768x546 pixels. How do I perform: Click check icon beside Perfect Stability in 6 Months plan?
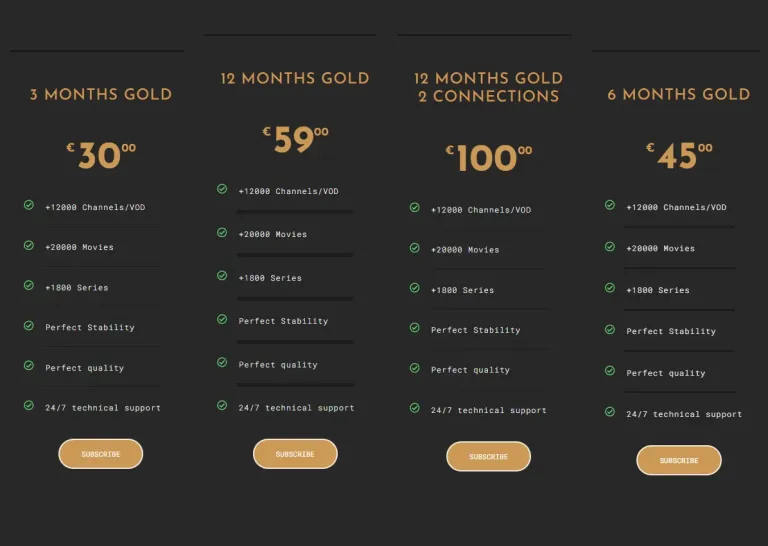(610, 329)
